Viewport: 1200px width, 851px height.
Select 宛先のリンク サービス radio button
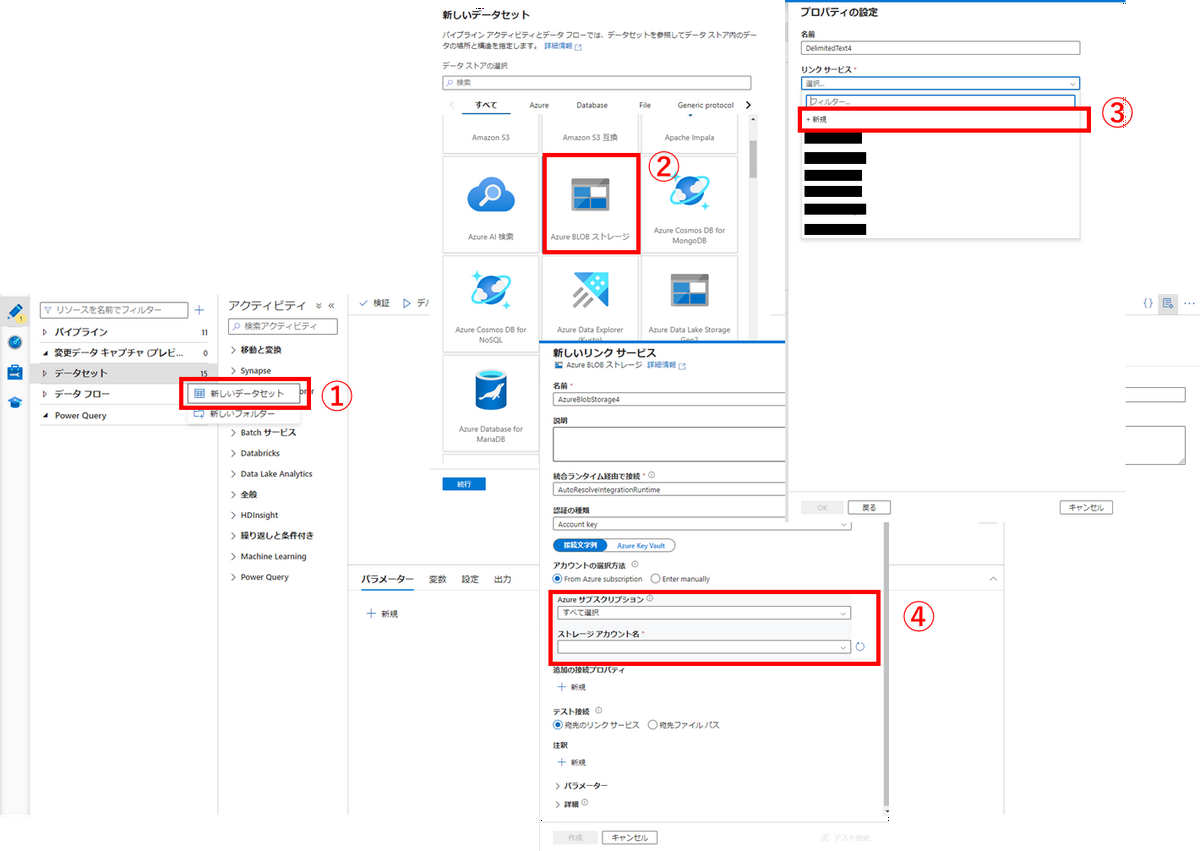coord(558,725)
